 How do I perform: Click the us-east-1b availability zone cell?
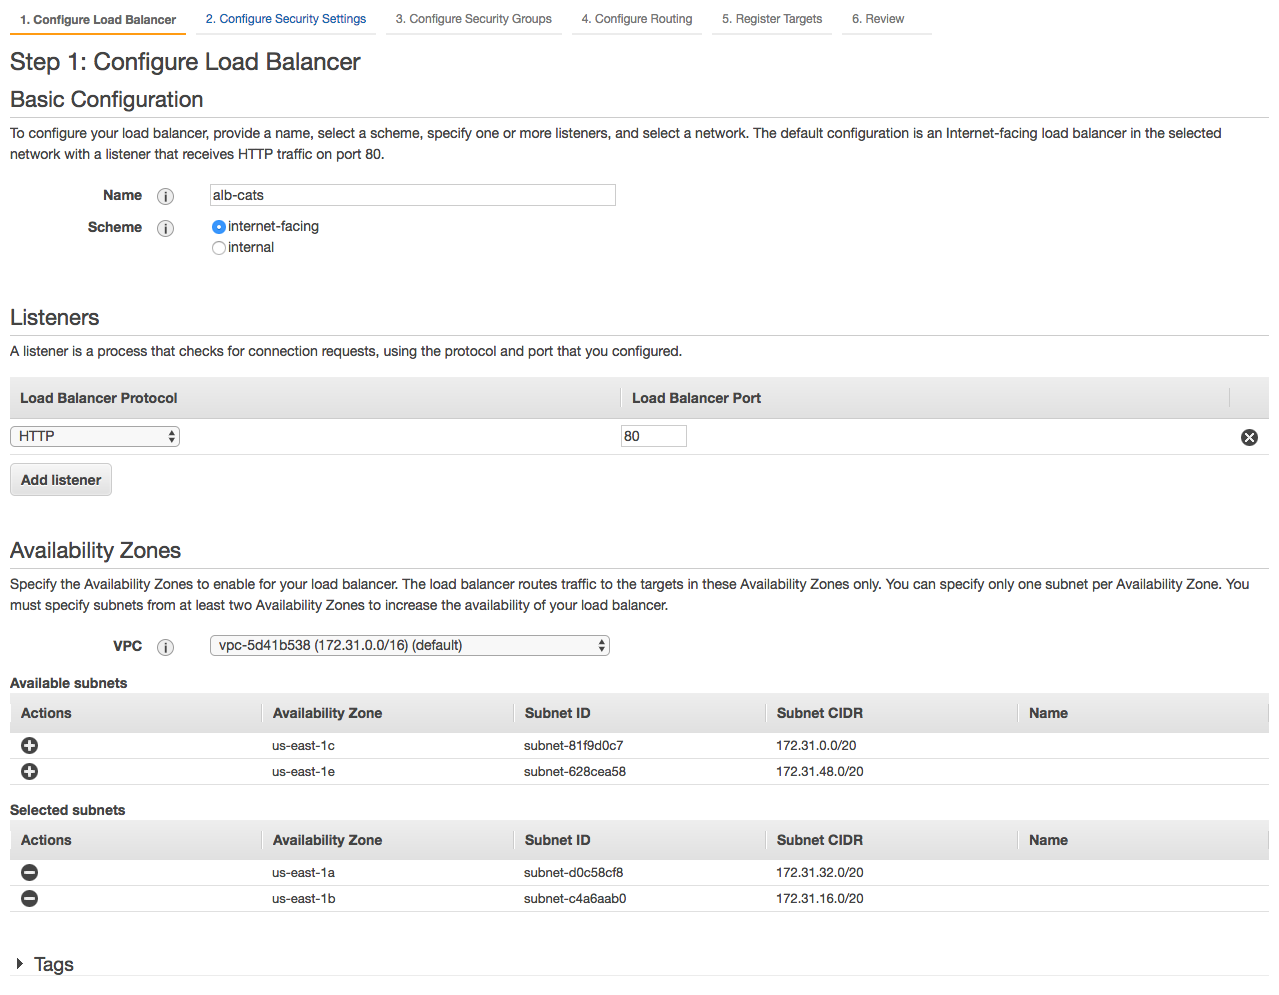(304, 898)
